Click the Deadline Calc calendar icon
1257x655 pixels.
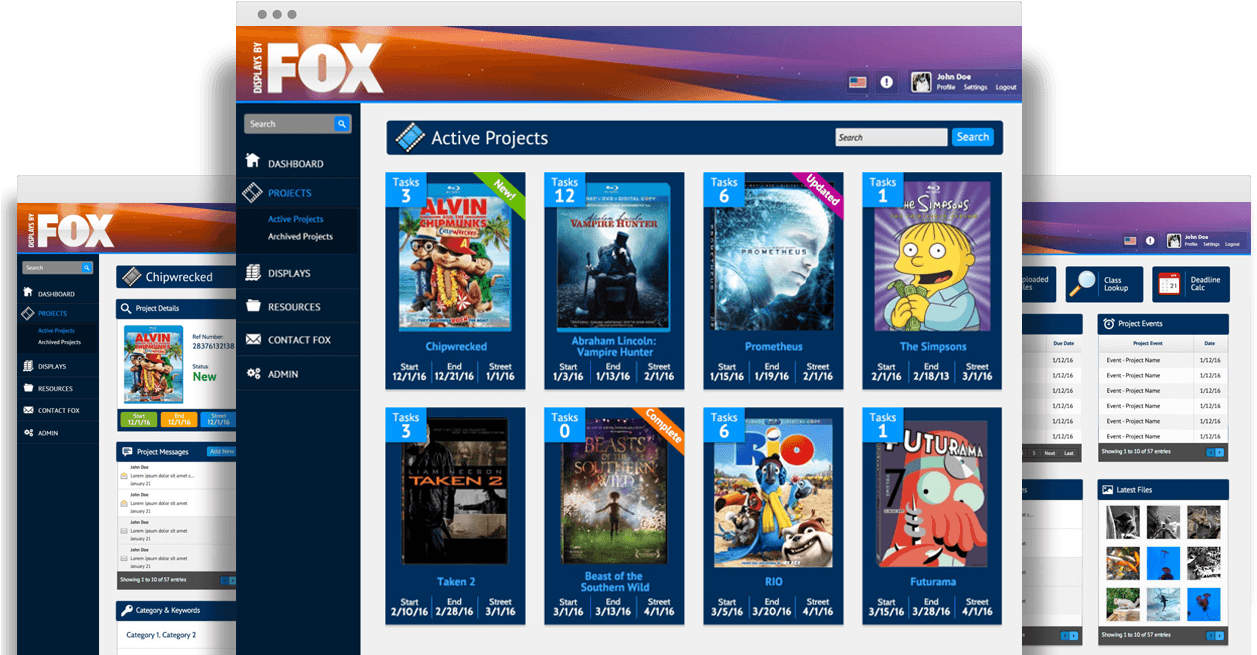click(x=1168, y=284)
